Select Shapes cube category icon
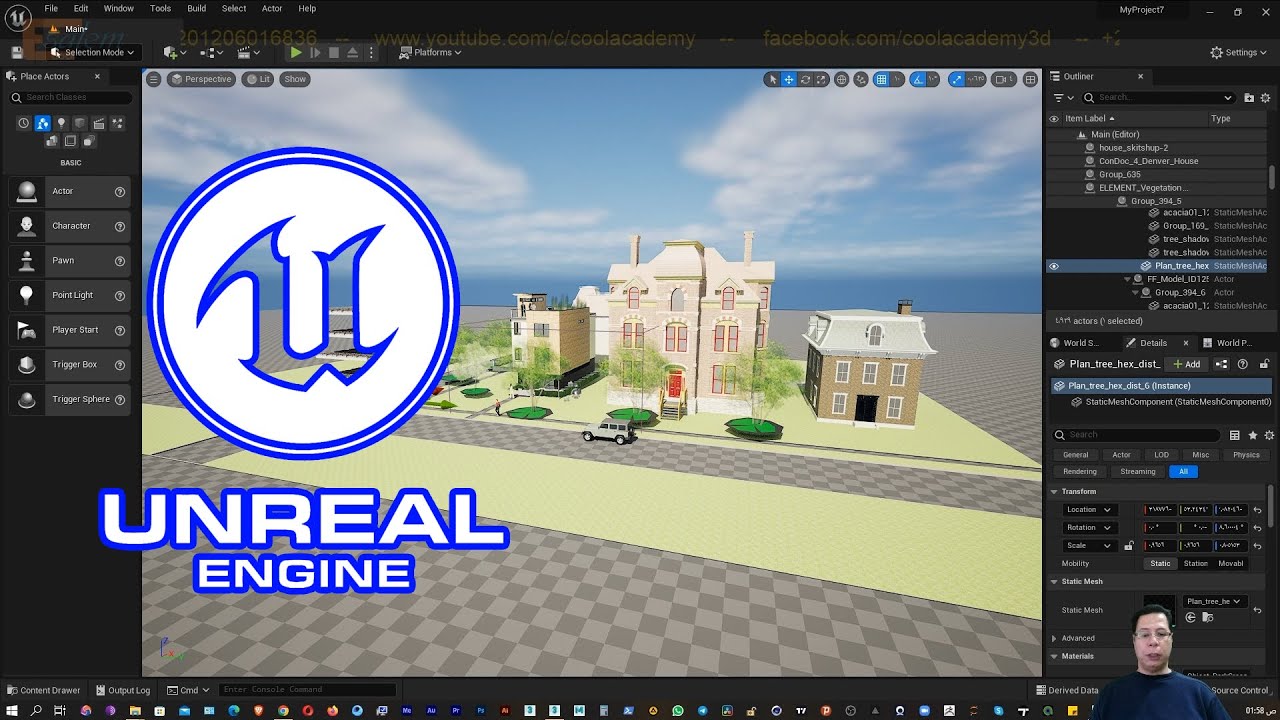Image resolution: width=1280 pixels, height=720 pixels. 80,123
